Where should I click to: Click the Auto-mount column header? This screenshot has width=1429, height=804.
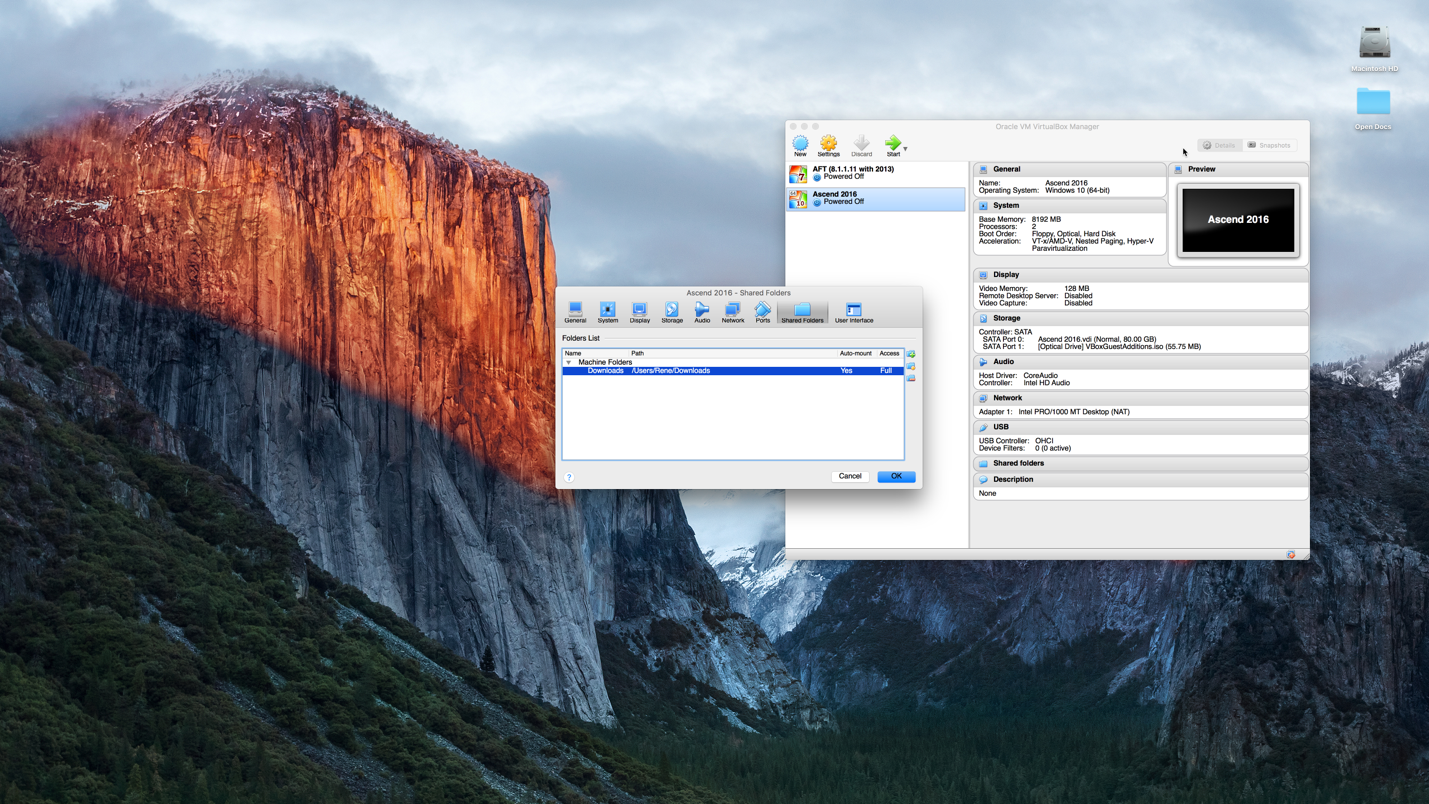point(856,353)
